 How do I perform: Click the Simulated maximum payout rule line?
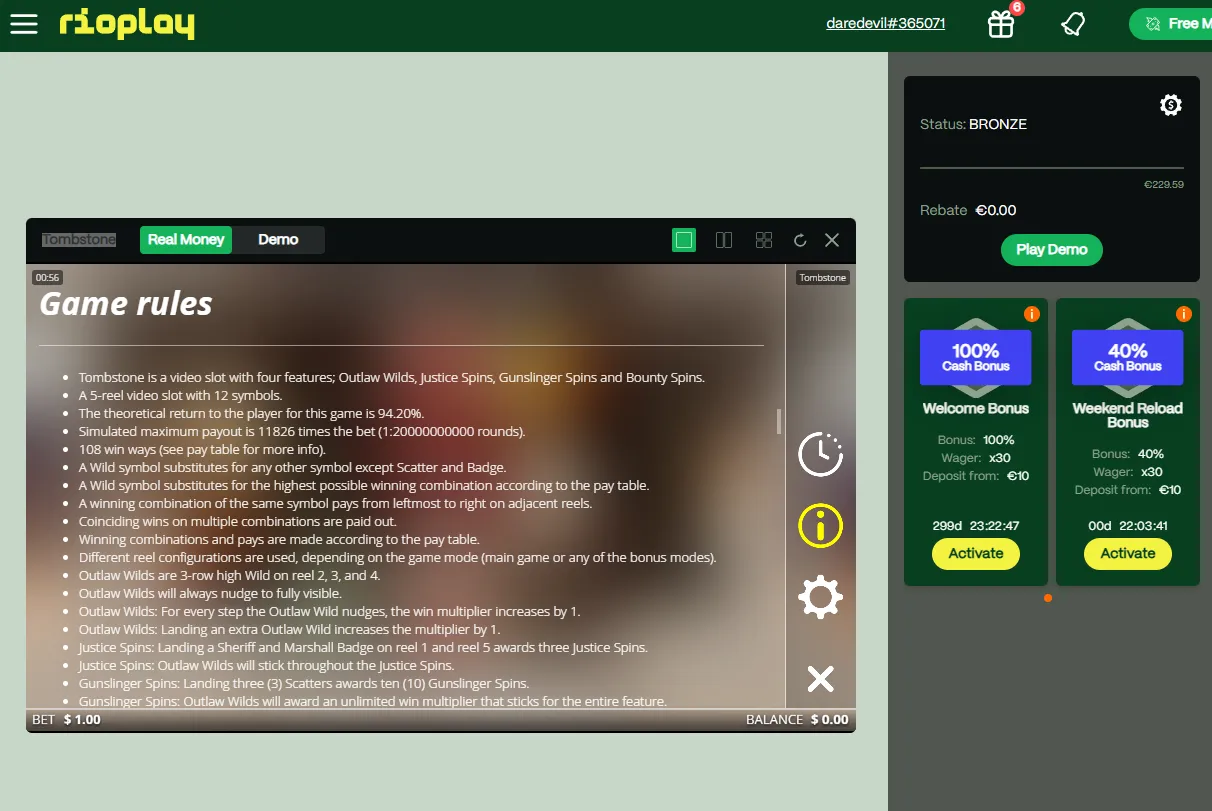tap(302, 431)
